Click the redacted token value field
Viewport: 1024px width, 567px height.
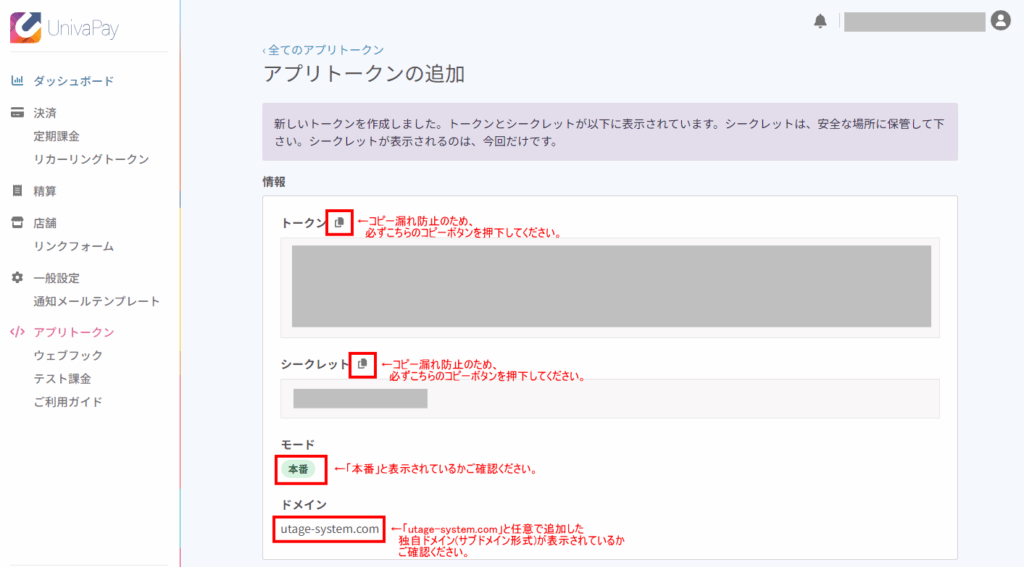[x=611, y=286]
